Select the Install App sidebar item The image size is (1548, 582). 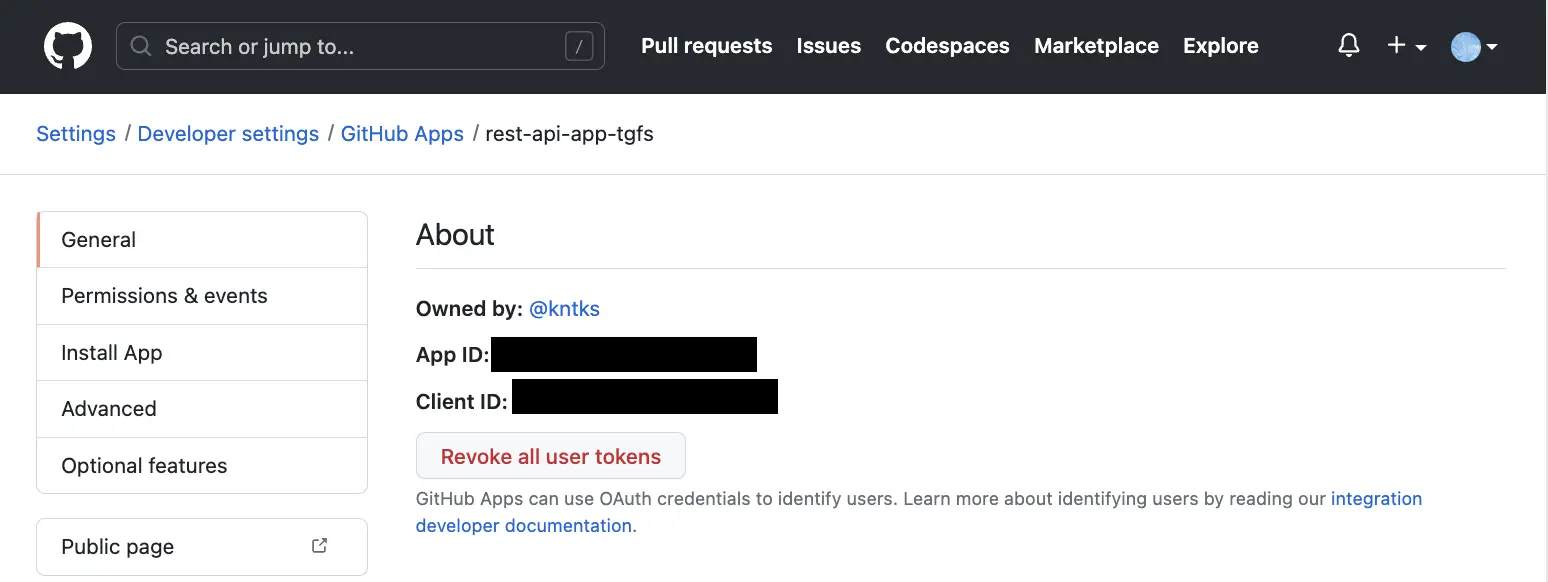pos(111,352)
